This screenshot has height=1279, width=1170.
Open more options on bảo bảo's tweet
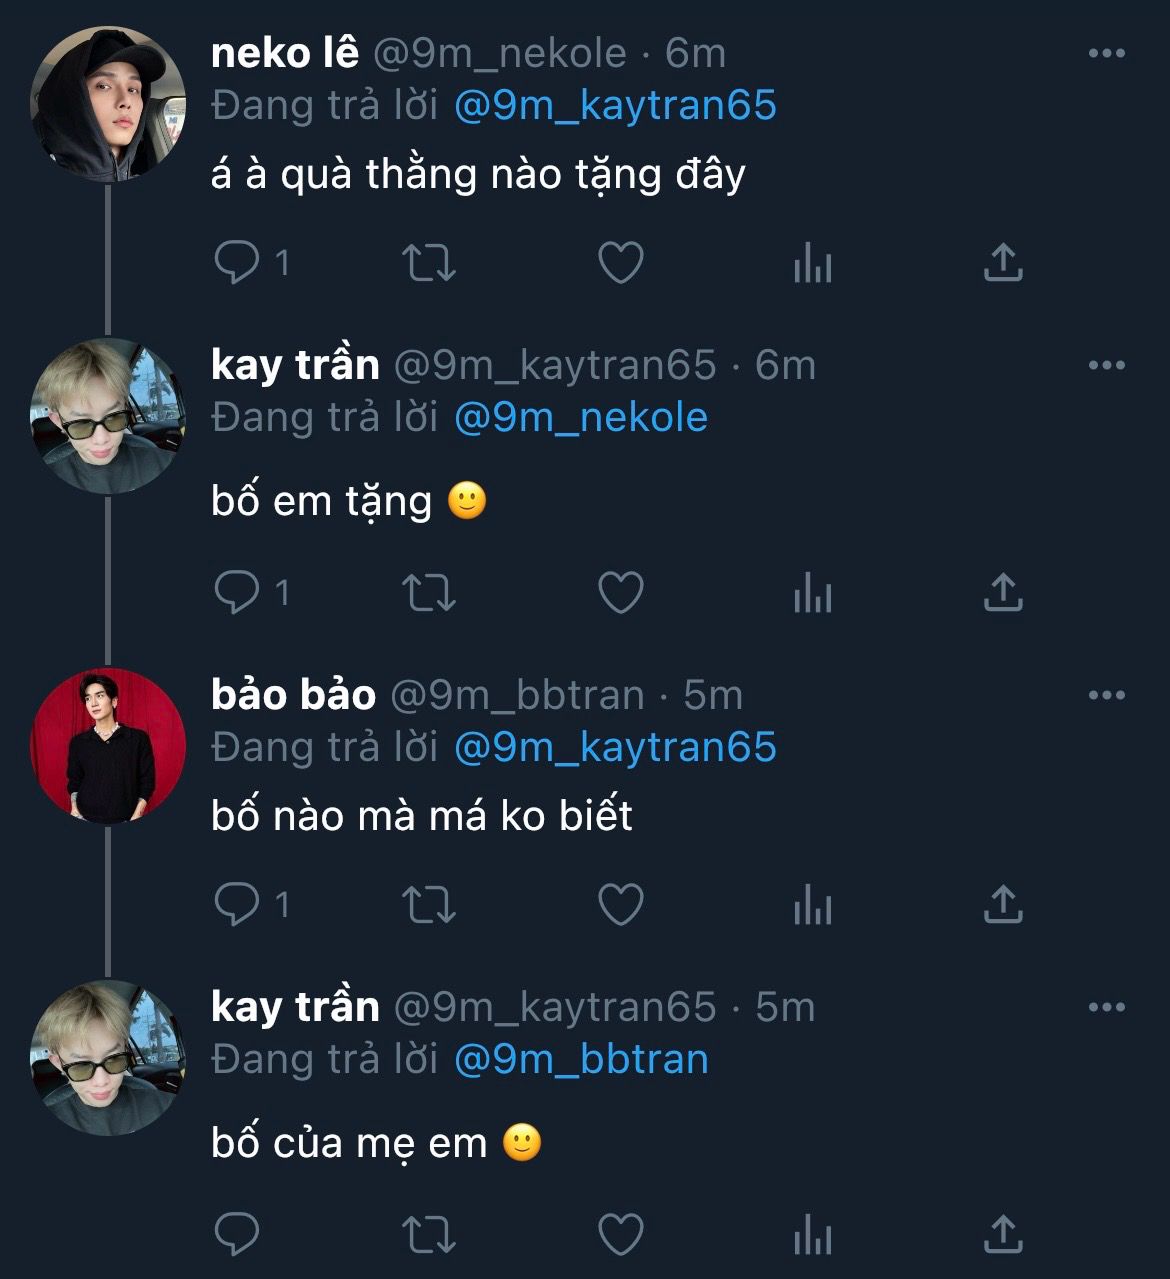tap(1106, 696)
